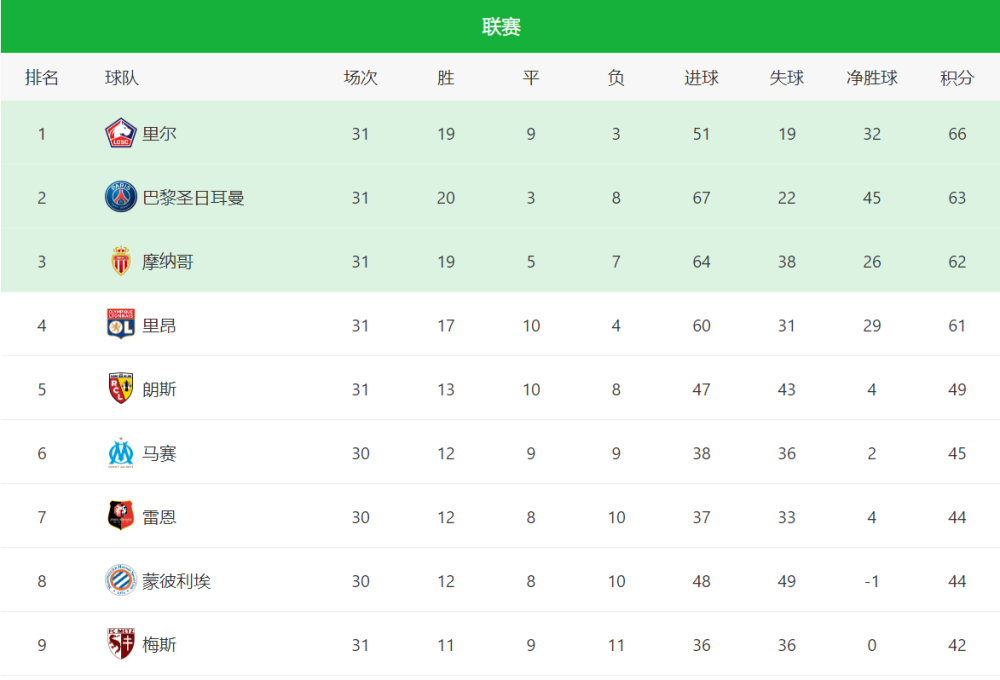Click the Montpellier (蒙彼利埃) club logo
This screenshot has width=1000, height=680.
pyautogui.click(x=121, y=581)
